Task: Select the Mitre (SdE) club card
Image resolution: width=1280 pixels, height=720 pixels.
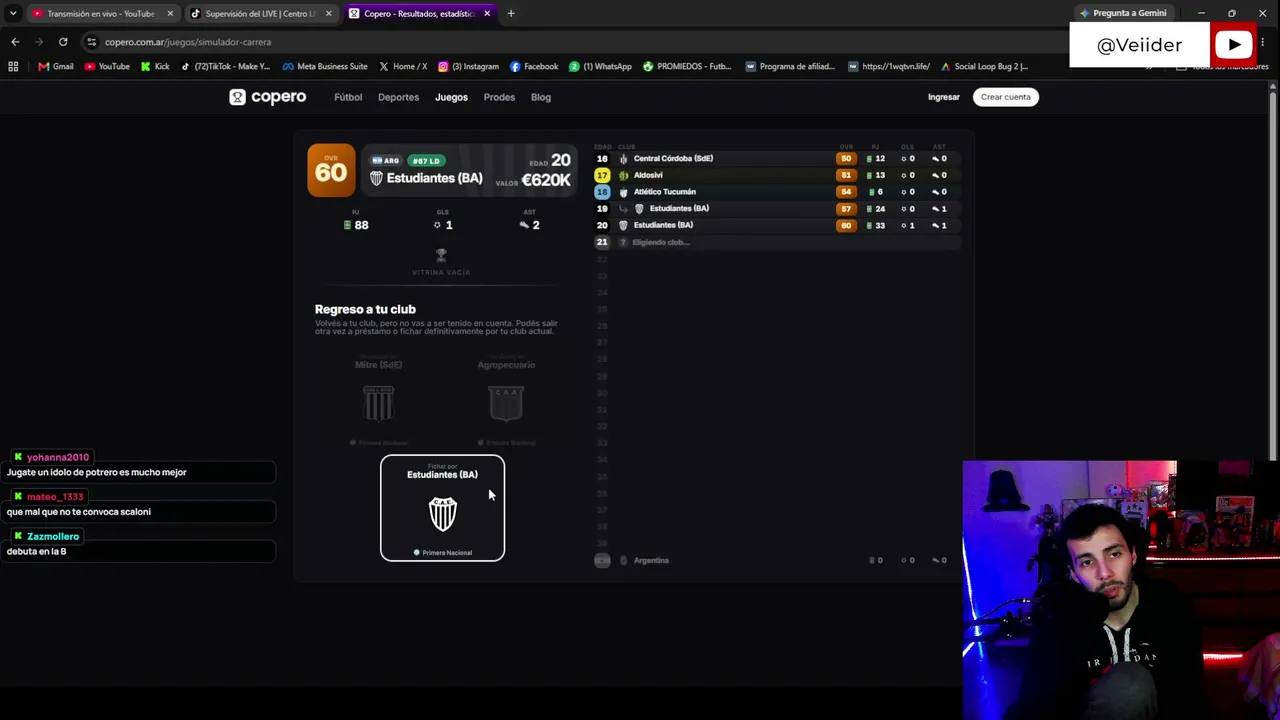Action: click(x=378, y=398)
